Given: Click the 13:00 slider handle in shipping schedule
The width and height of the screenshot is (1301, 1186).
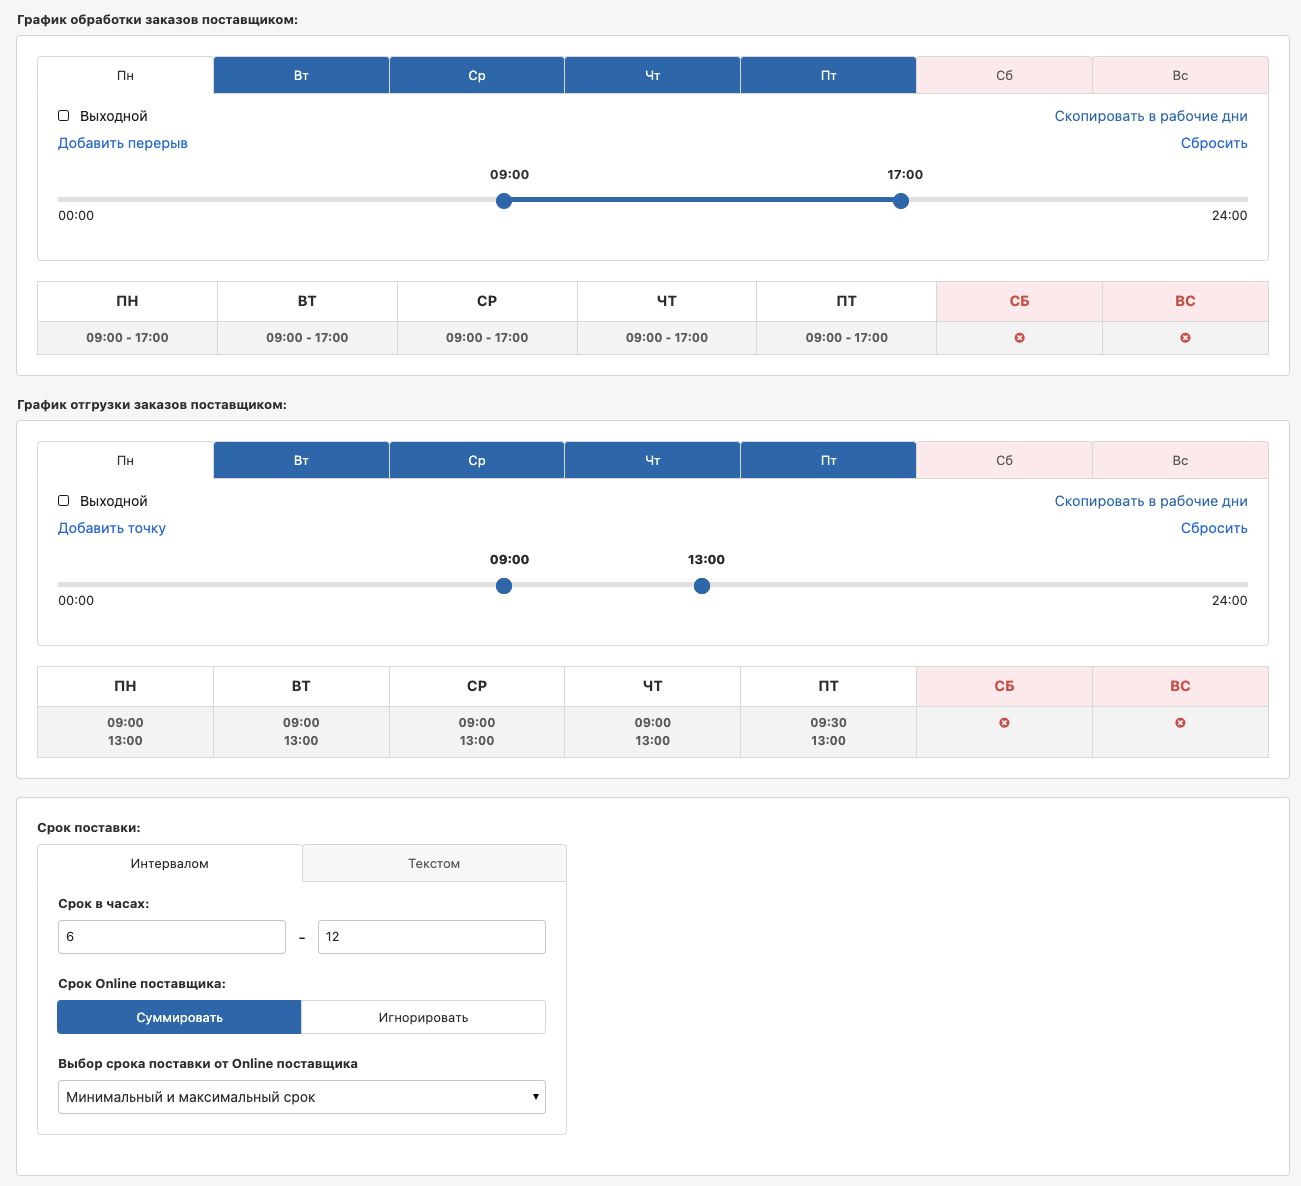Looking at the screenshot, I should tap(702, 586).
